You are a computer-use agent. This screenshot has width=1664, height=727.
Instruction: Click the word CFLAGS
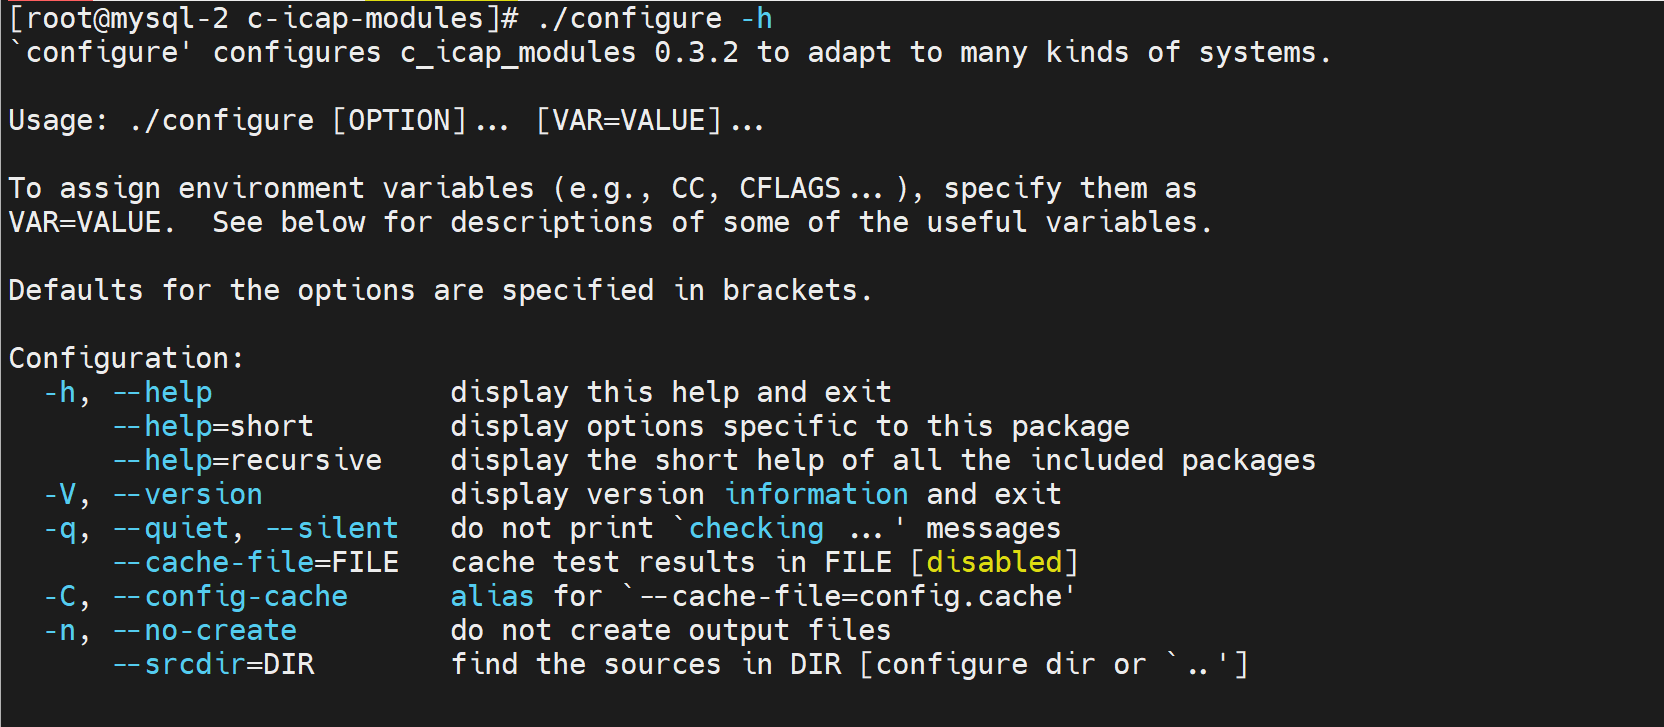pos(790,189)
